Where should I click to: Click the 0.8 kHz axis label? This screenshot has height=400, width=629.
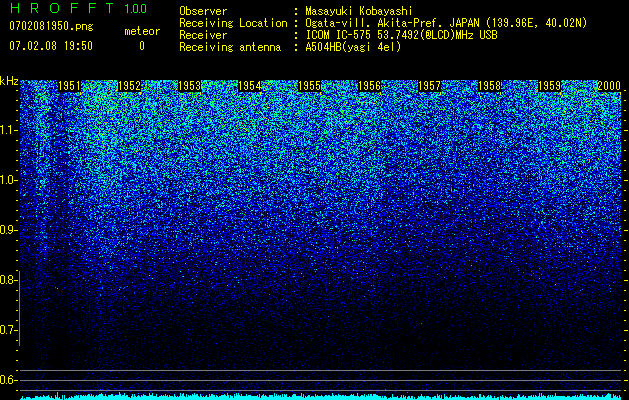click(7, 280)
